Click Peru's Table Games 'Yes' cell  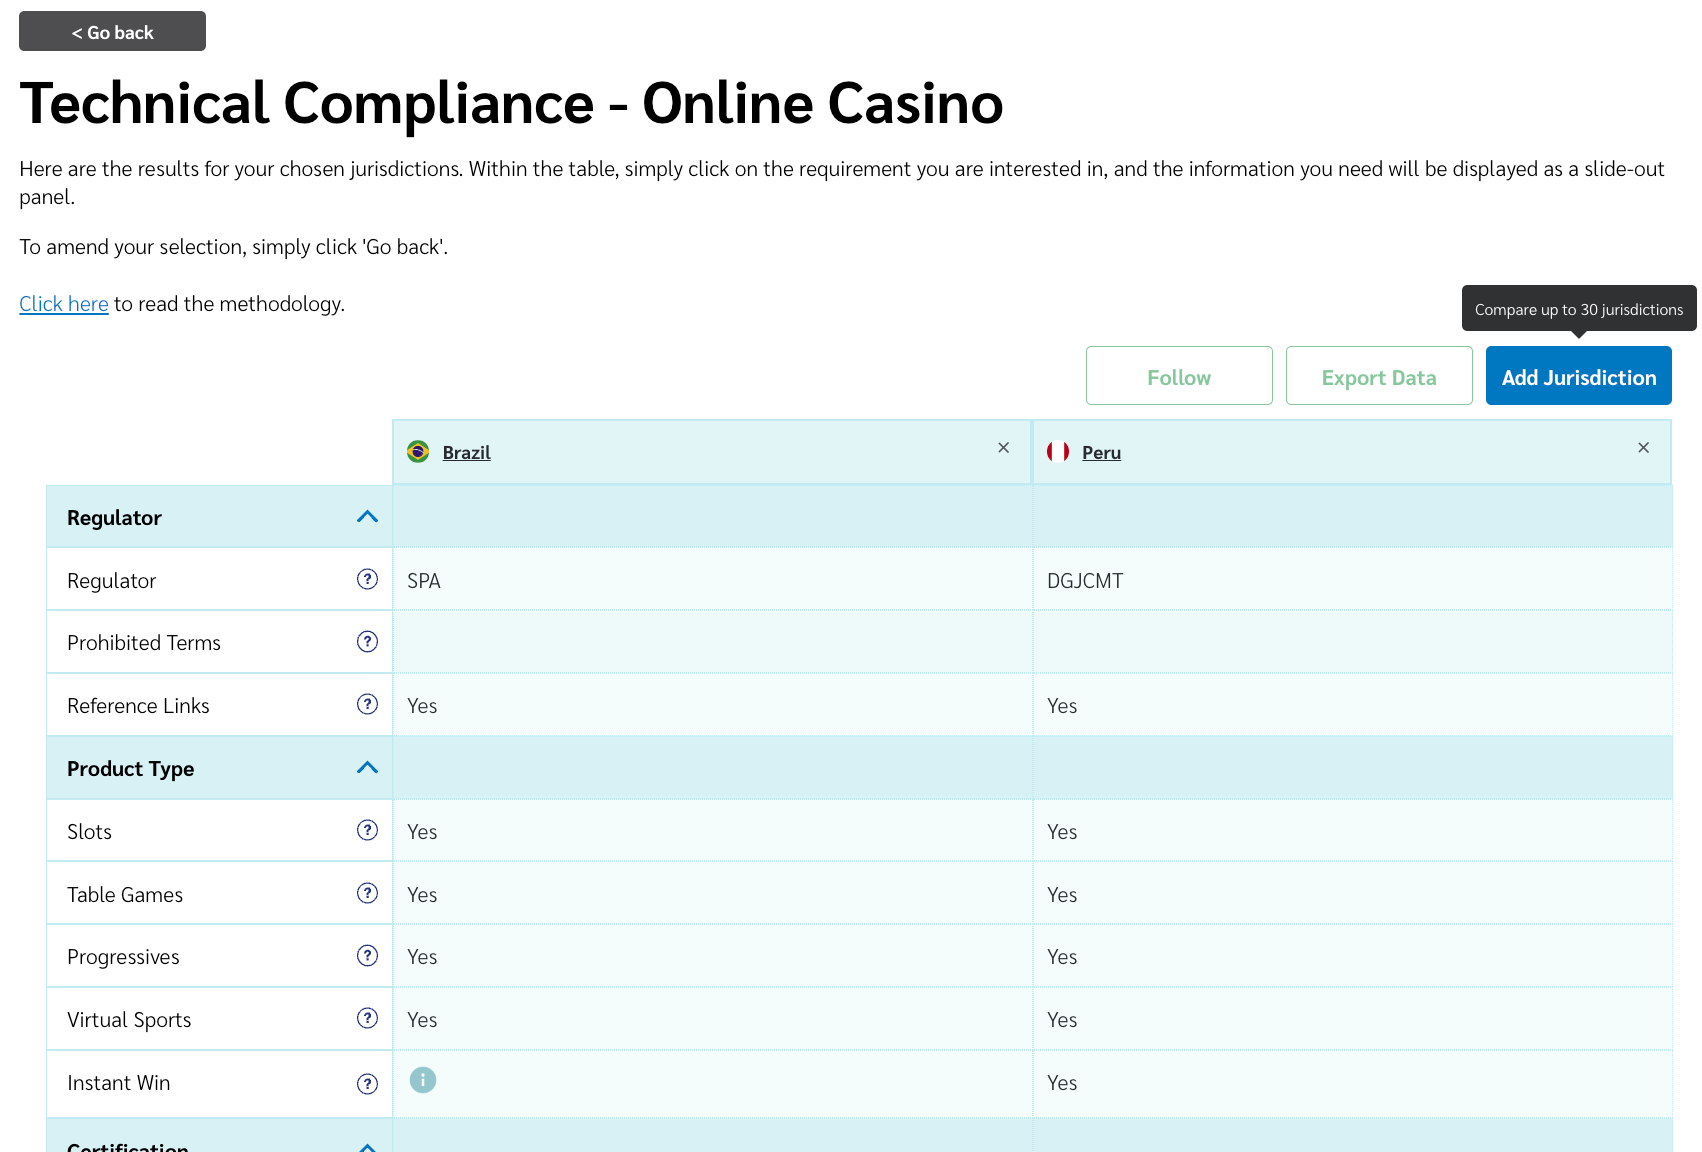1352,894
